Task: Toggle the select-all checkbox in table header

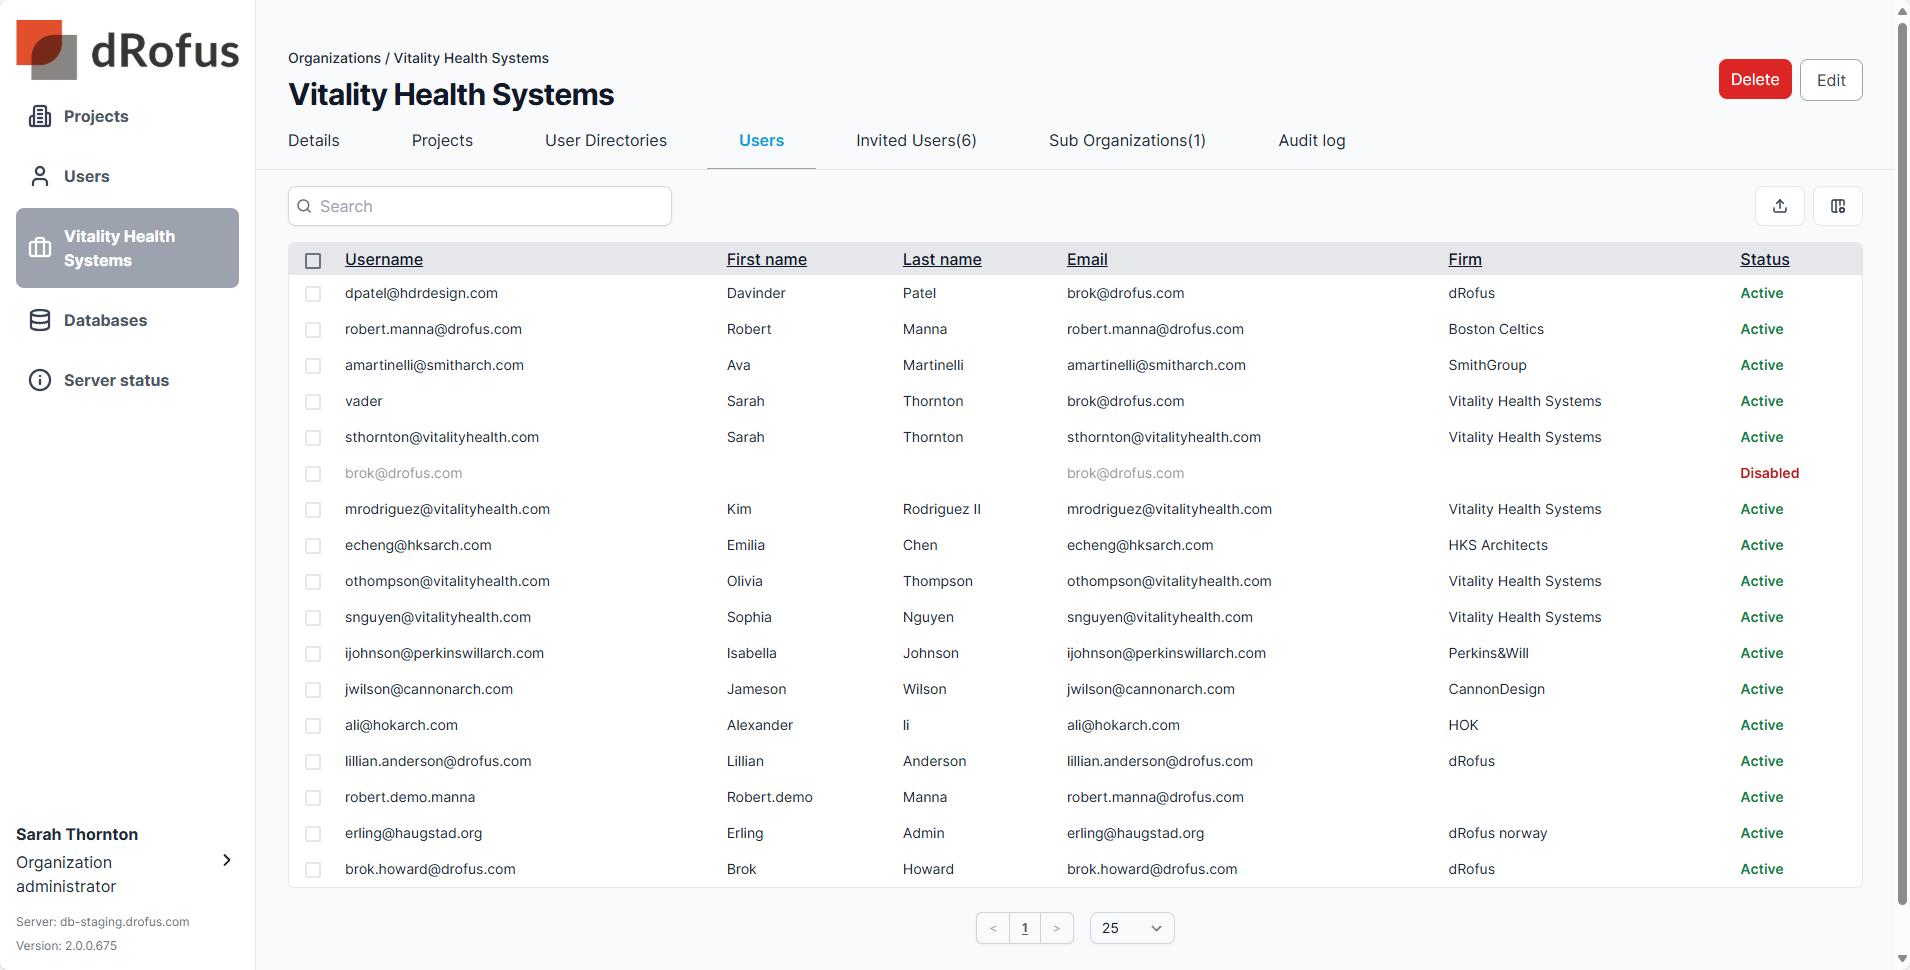Action: click(x=313, y=261)
